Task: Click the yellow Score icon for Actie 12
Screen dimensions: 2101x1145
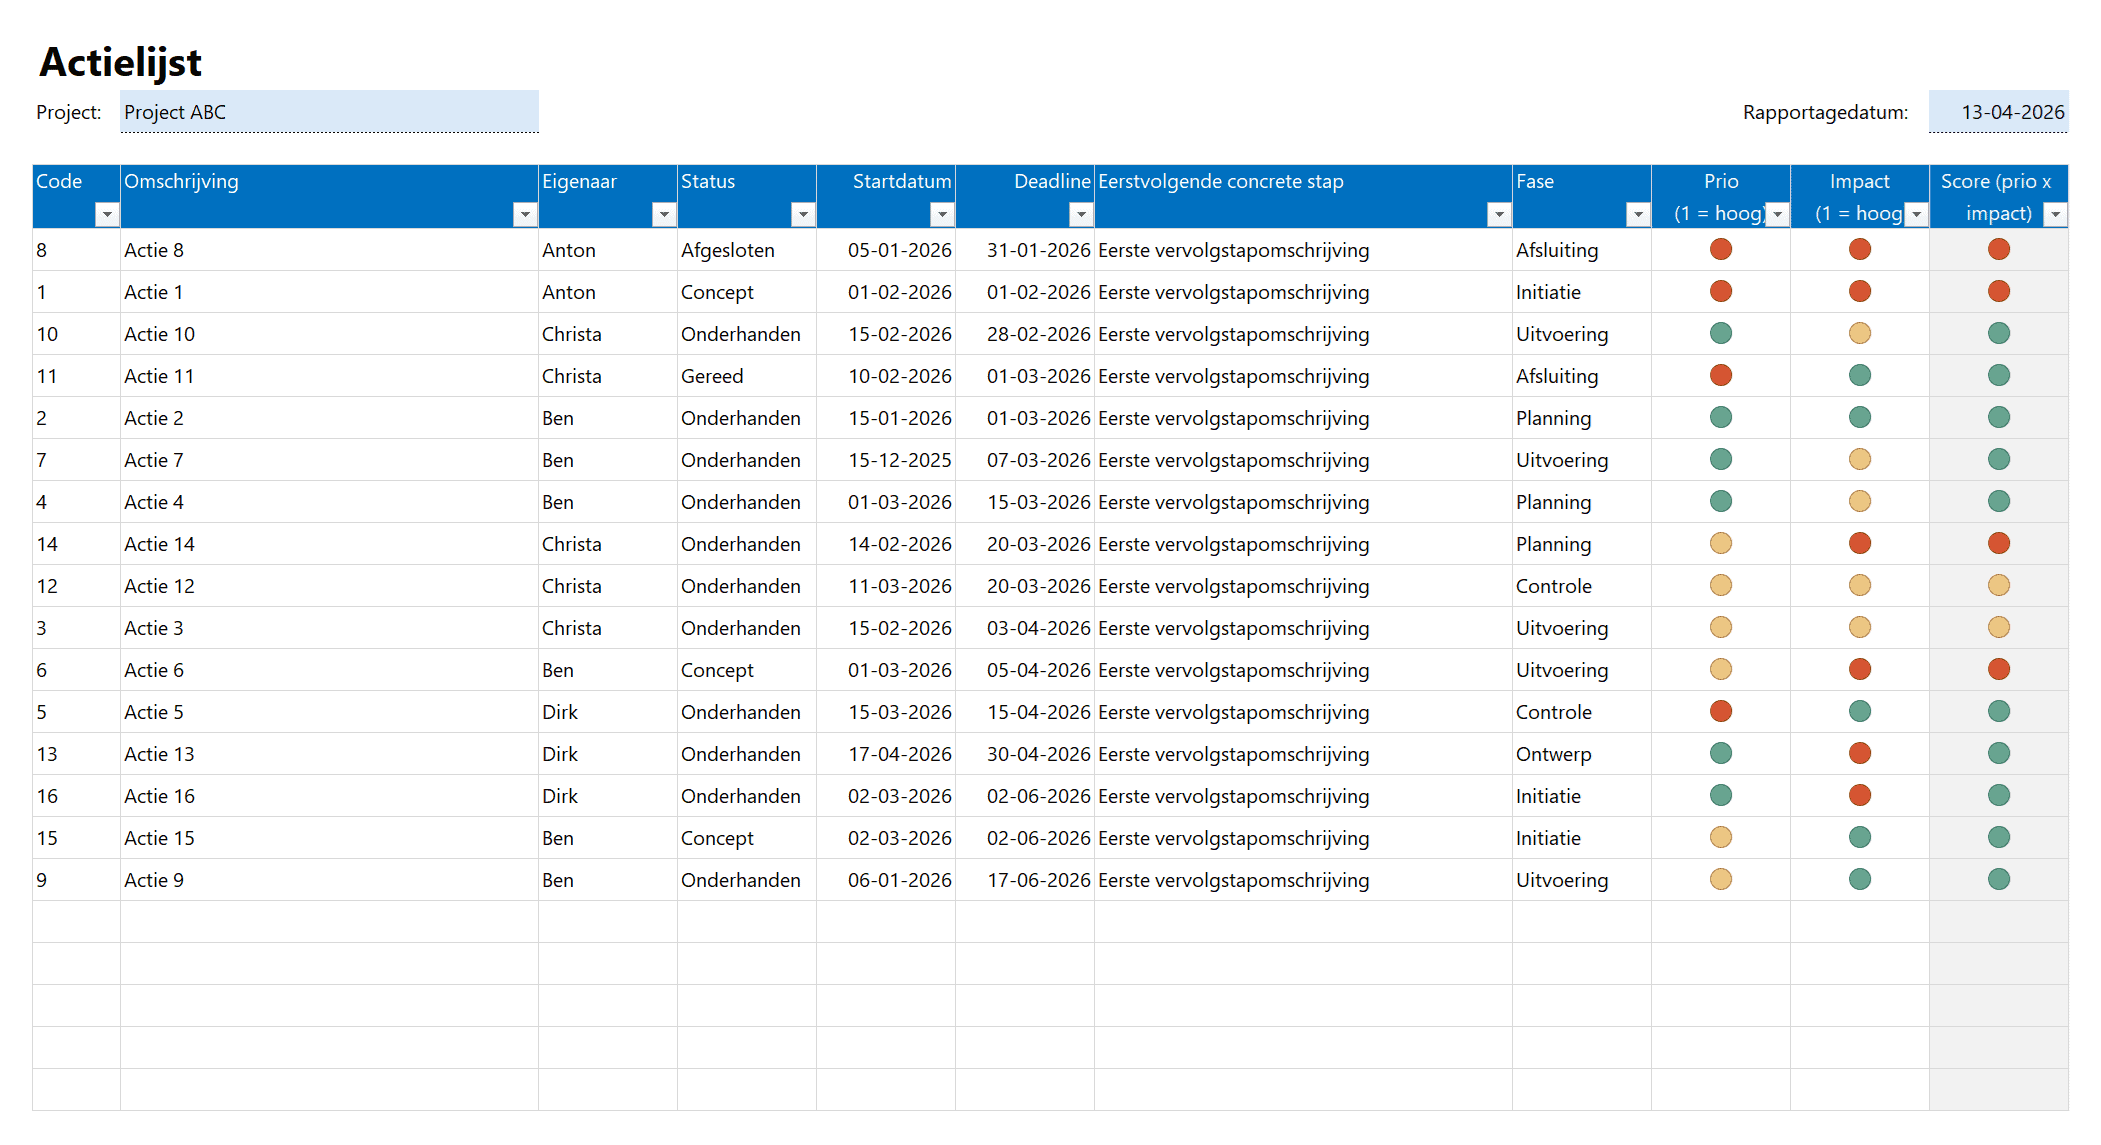Action: pyautogui.click(x=1998, y=585)
